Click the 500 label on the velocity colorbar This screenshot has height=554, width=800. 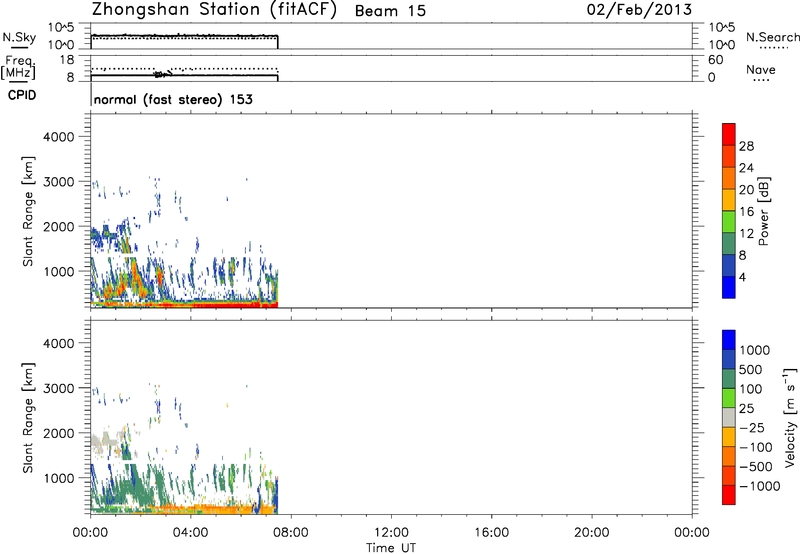[x=752, y=370]
